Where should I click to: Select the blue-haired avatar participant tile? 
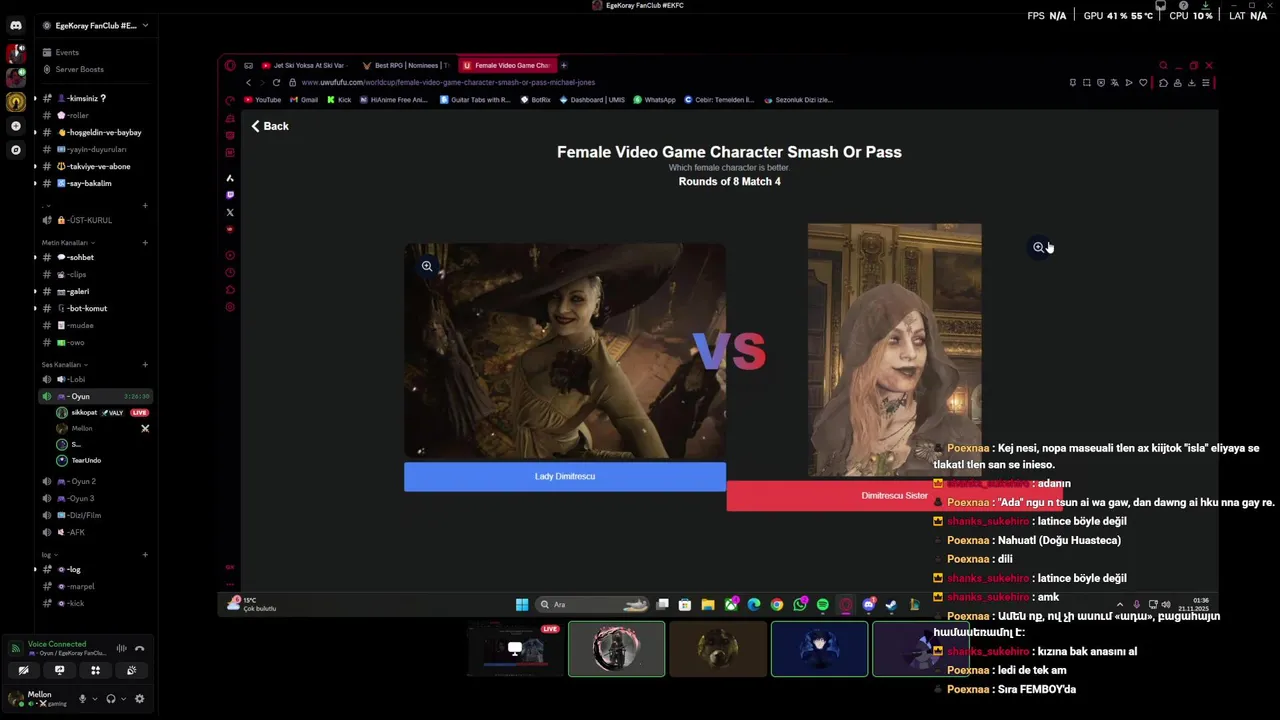tap(819, 649)
